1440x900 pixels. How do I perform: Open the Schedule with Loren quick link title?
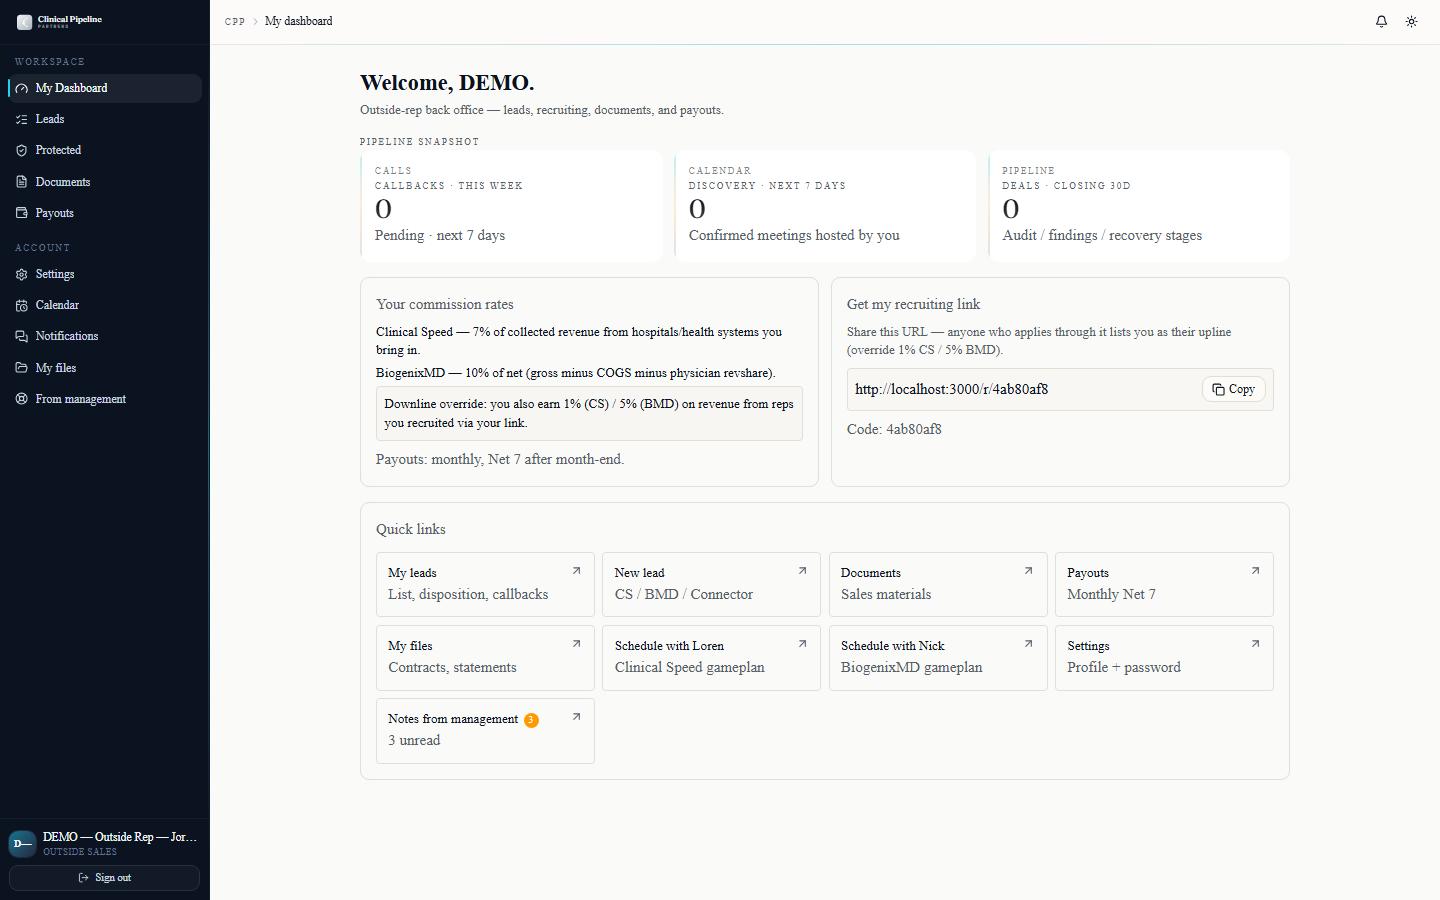pos(669,646)
